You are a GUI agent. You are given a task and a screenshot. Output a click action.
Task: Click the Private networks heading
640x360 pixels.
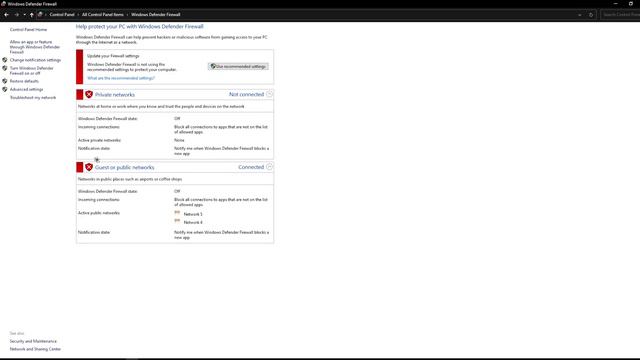(115, 95)
